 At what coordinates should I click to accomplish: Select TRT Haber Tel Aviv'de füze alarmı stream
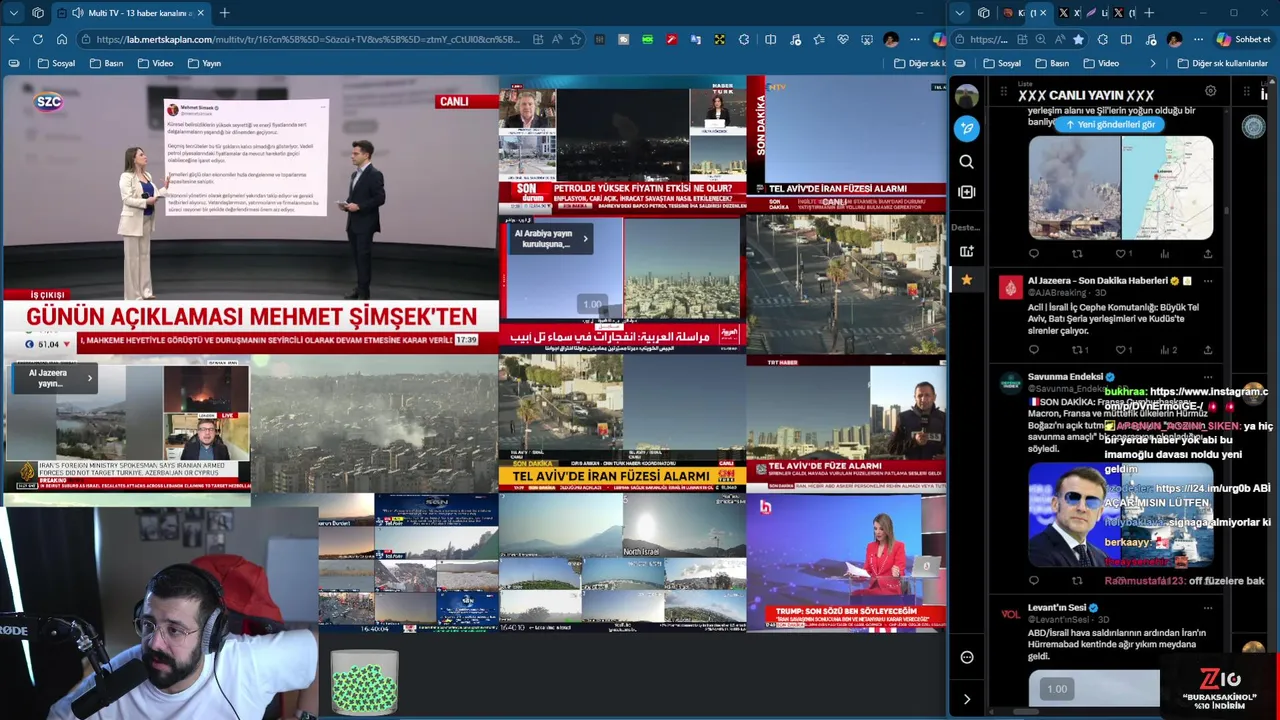(846, 423)
